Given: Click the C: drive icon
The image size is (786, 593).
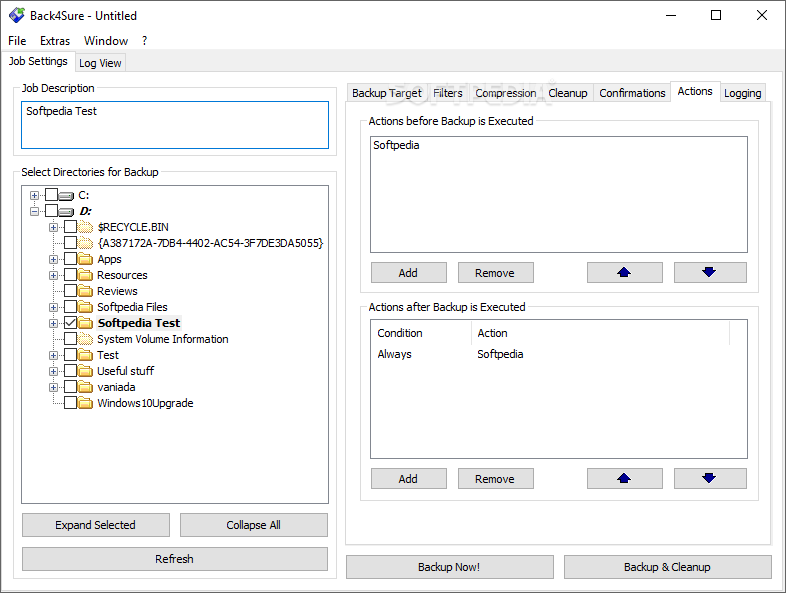Looking at the screenshot, I should [x=66, y=195].
